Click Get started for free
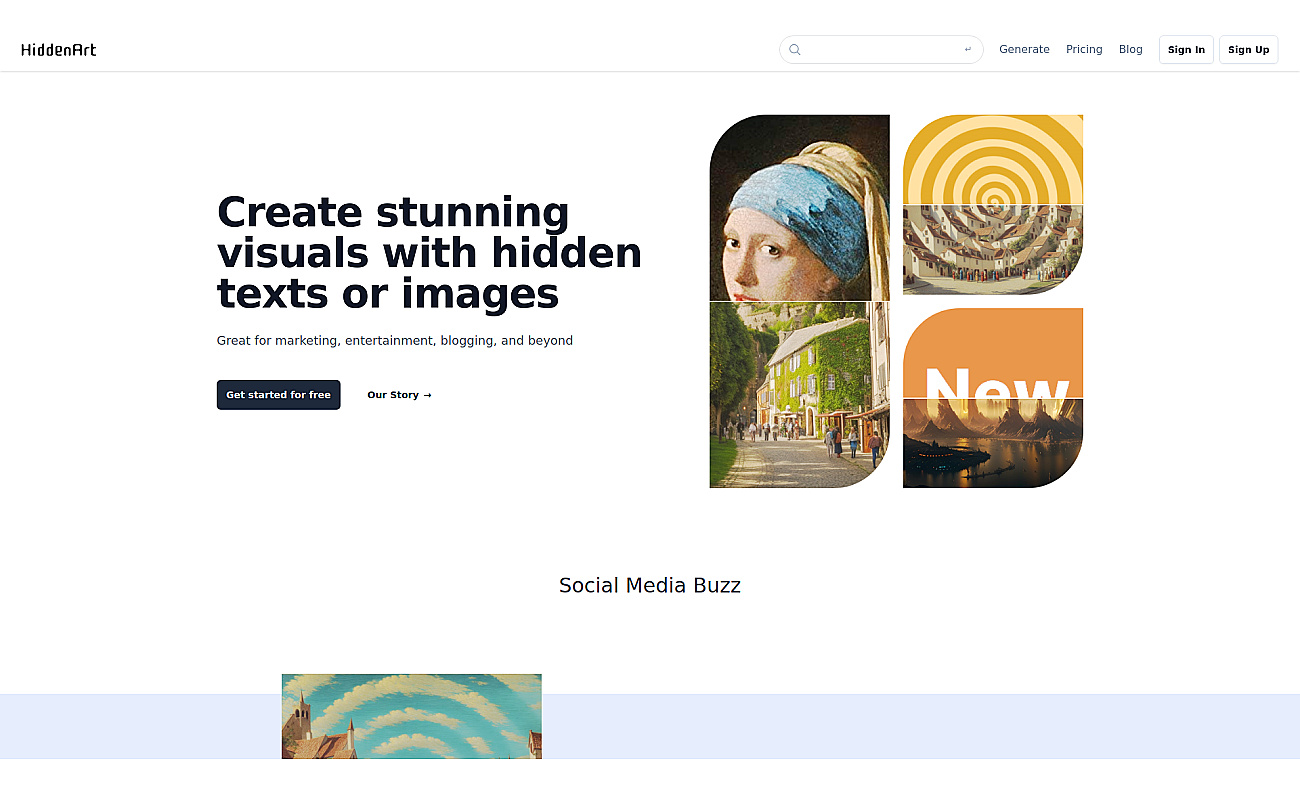Image resolution: width=1300 pixels, height=788 pixels. pyautogui.click(x=278, y=395)
